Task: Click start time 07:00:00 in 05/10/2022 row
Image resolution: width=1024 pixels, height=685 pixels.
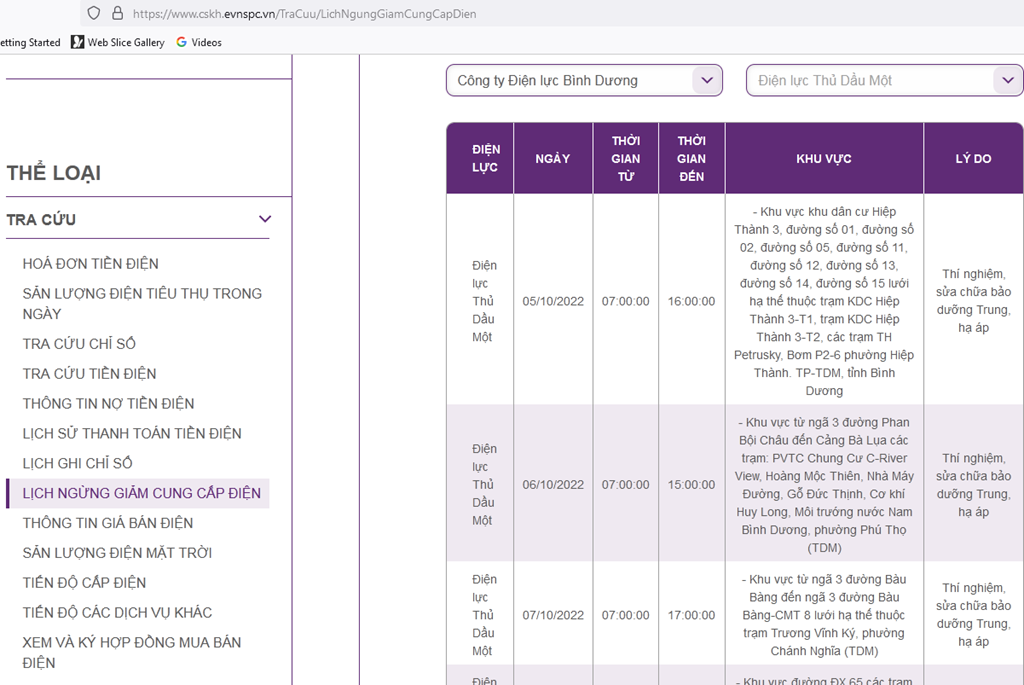Action: (x=626, y=301)
